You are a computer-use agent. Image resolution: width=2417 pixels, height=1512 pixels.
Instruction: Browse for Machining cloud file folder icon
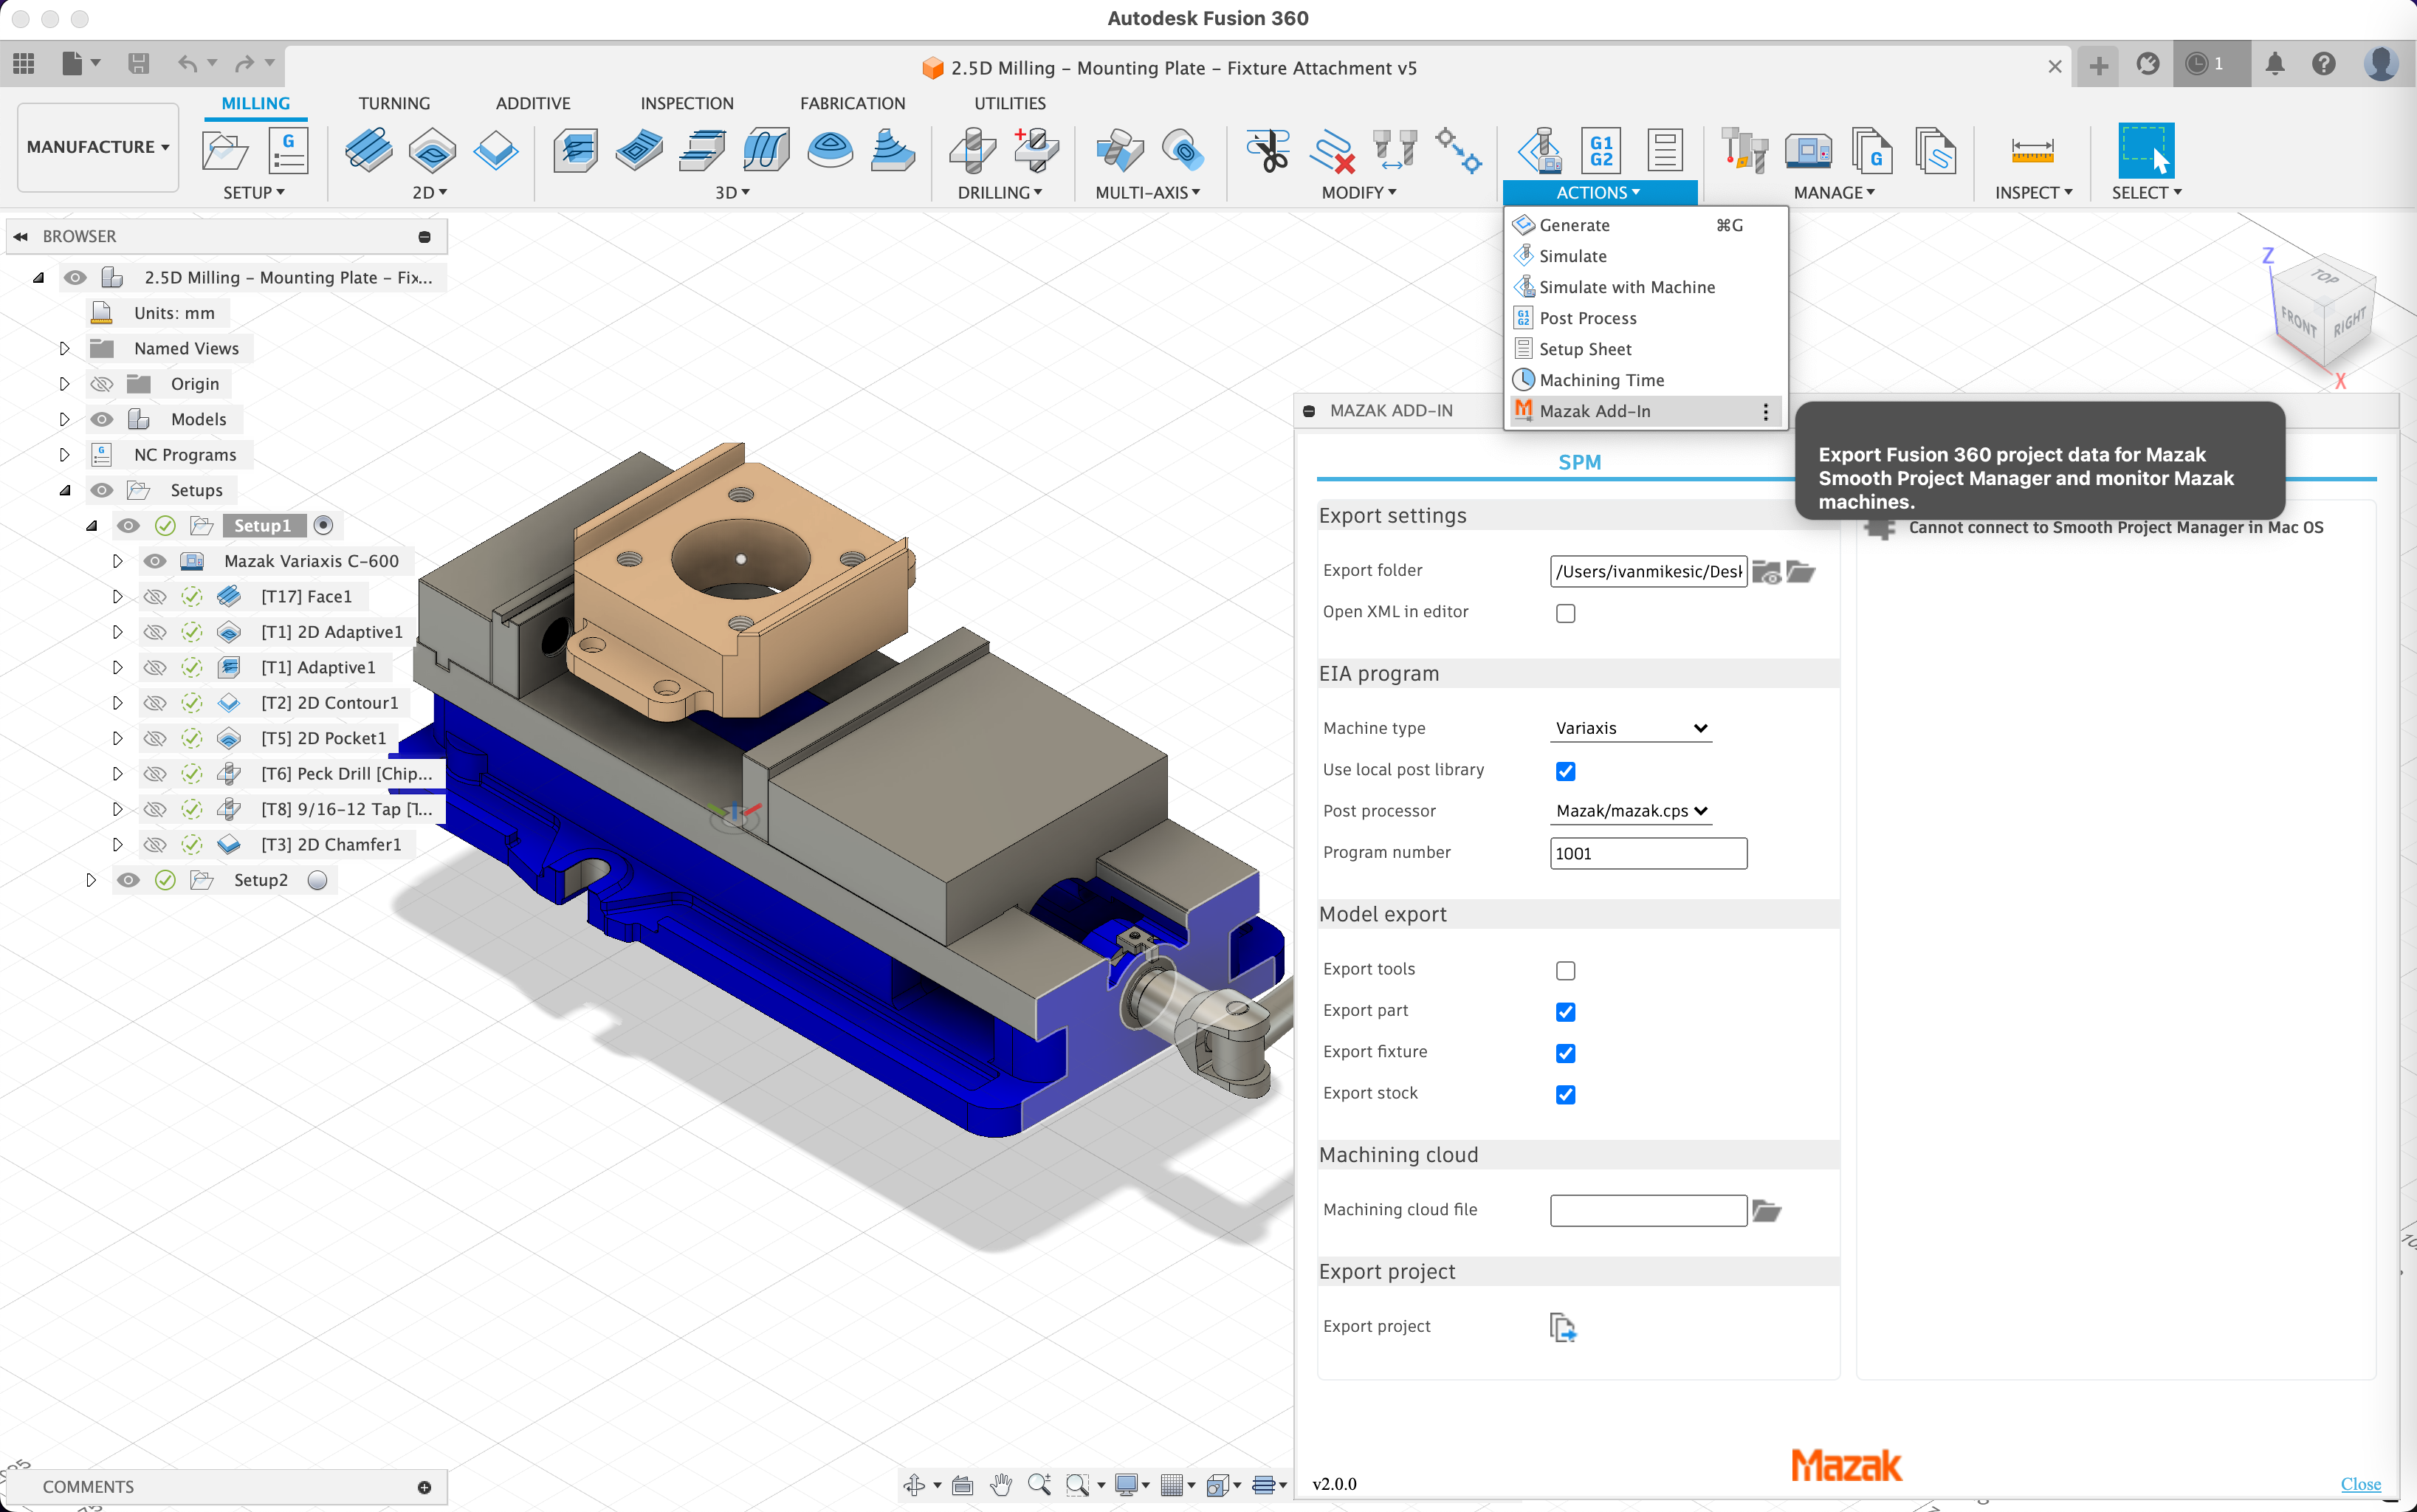1767,1211
